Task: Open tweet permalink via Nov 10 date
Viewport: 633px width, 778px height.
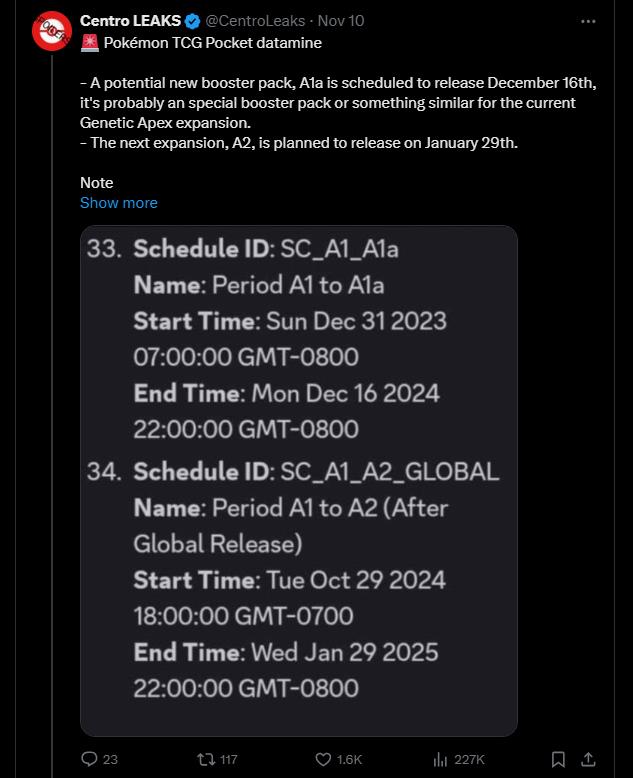Action: pyautogui.click(x=340, y=21)
